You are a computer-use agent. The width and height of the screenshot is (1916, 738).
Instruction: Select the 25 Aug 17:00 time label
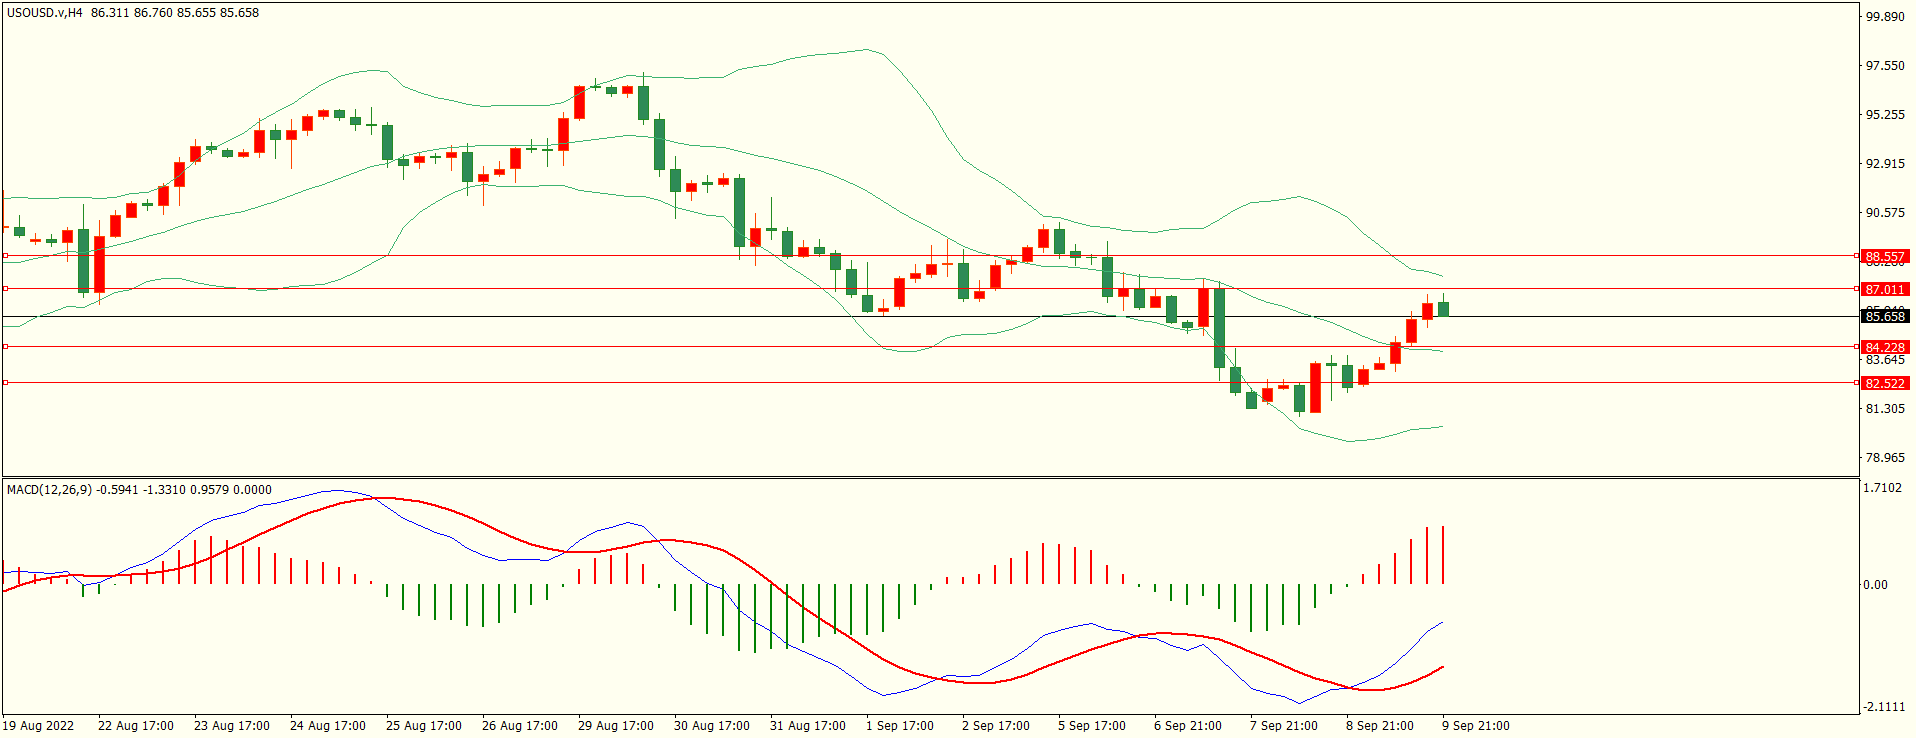pos(424,726)
